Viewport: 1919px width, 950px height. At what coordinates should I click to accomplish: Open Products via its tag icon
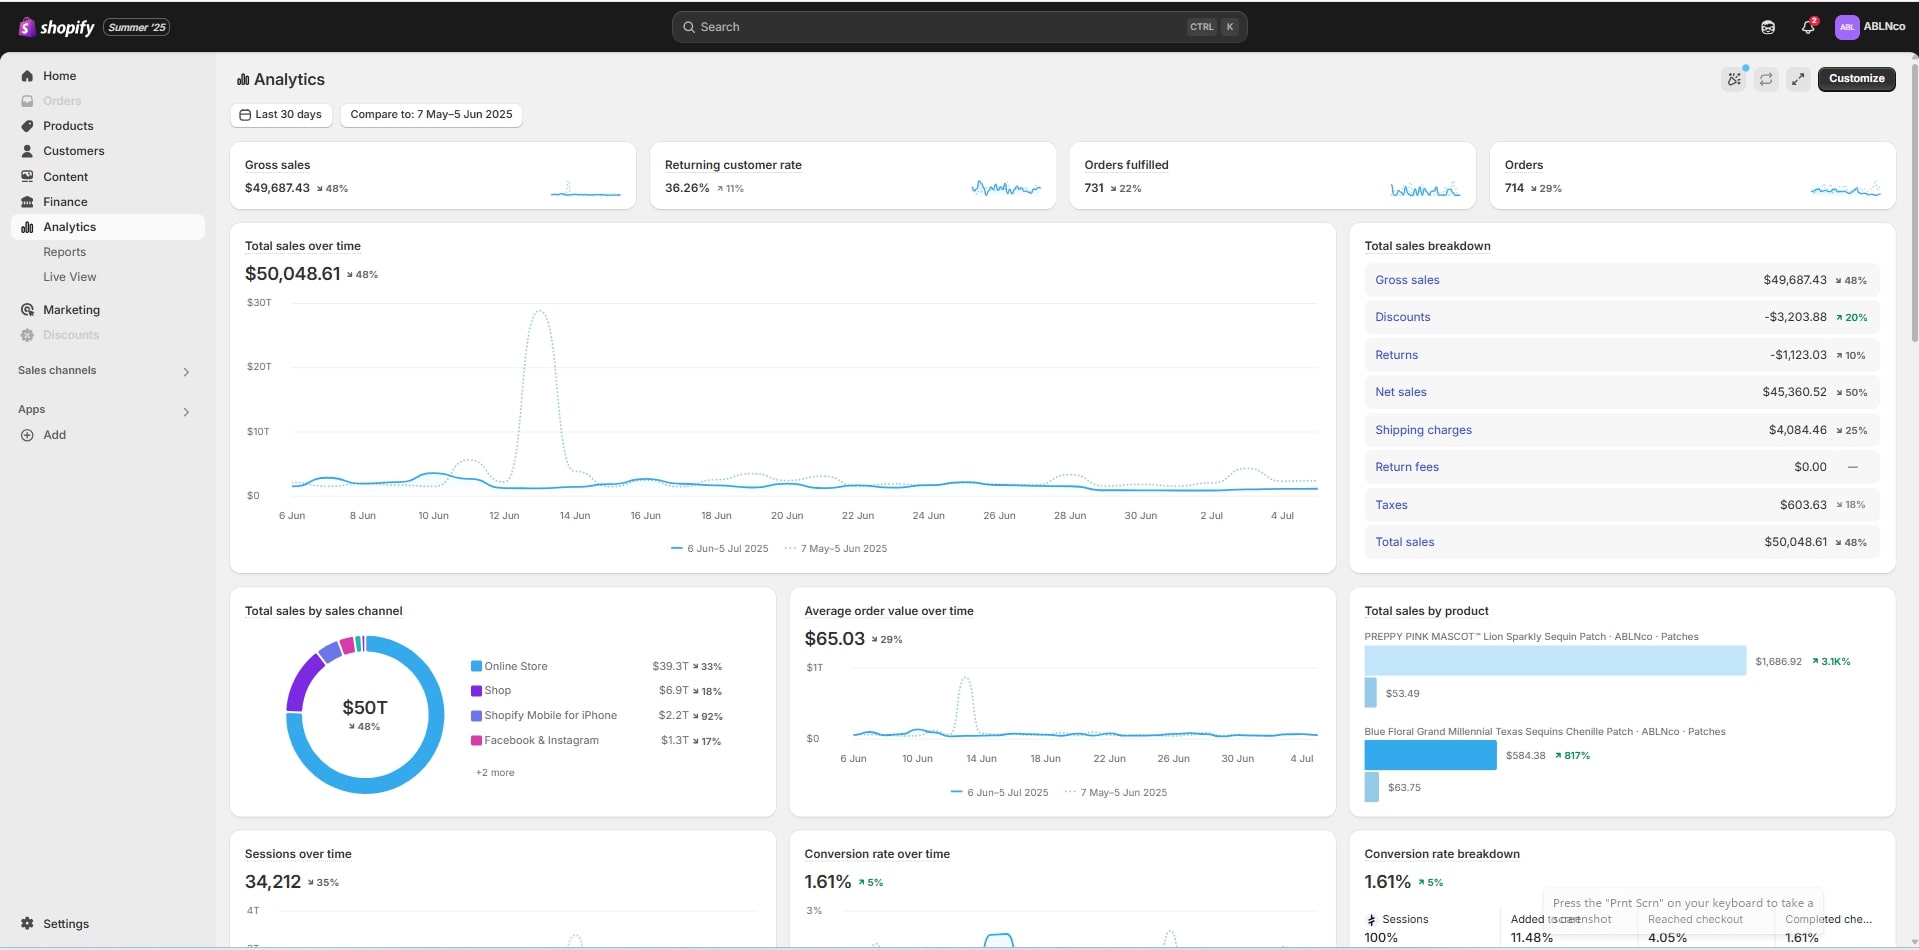pos(27,126)
